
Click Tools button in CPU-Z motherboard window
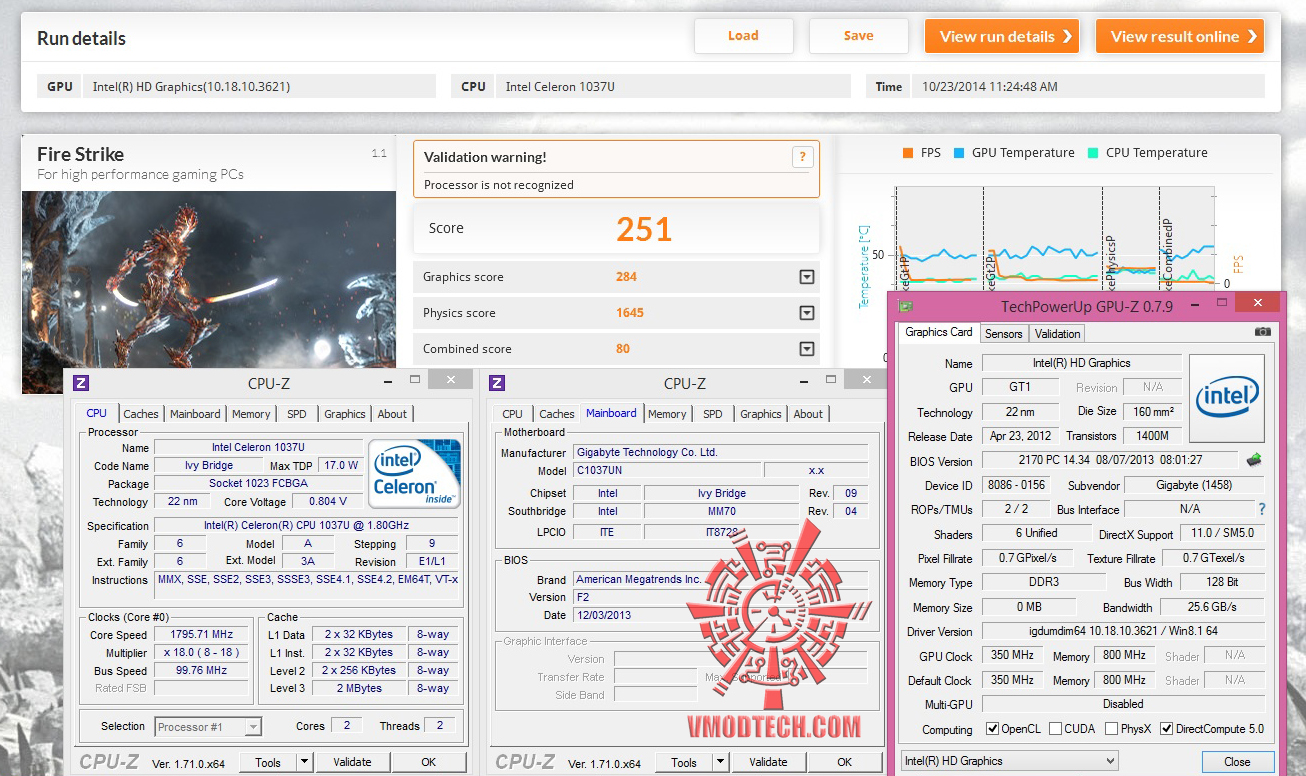[684, 762]
